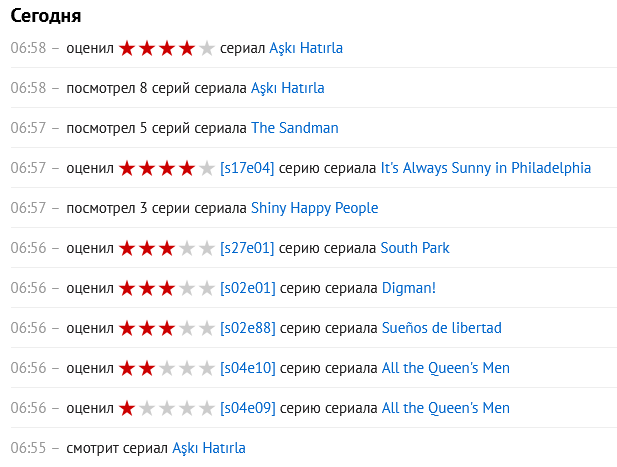Open episode link s04e10
This screenshot has height=467, width=617.
[x=248, y=368]
